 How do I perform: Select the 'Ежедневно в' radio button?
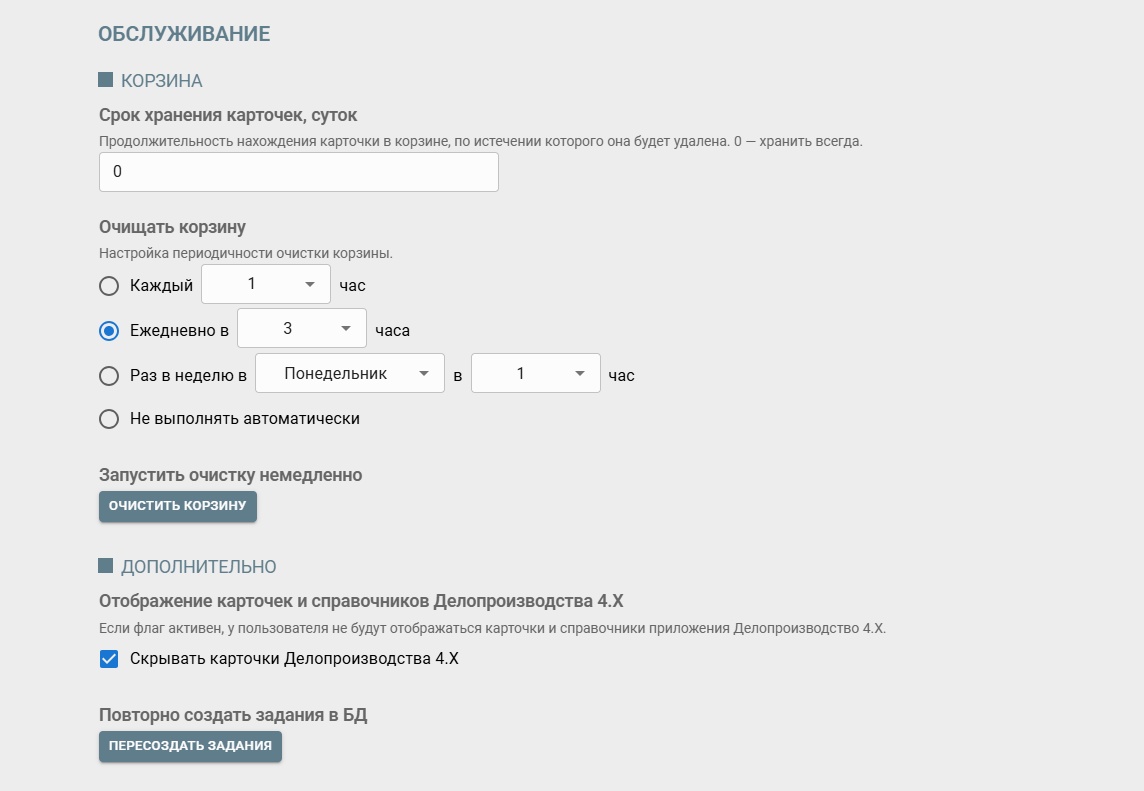109,330
